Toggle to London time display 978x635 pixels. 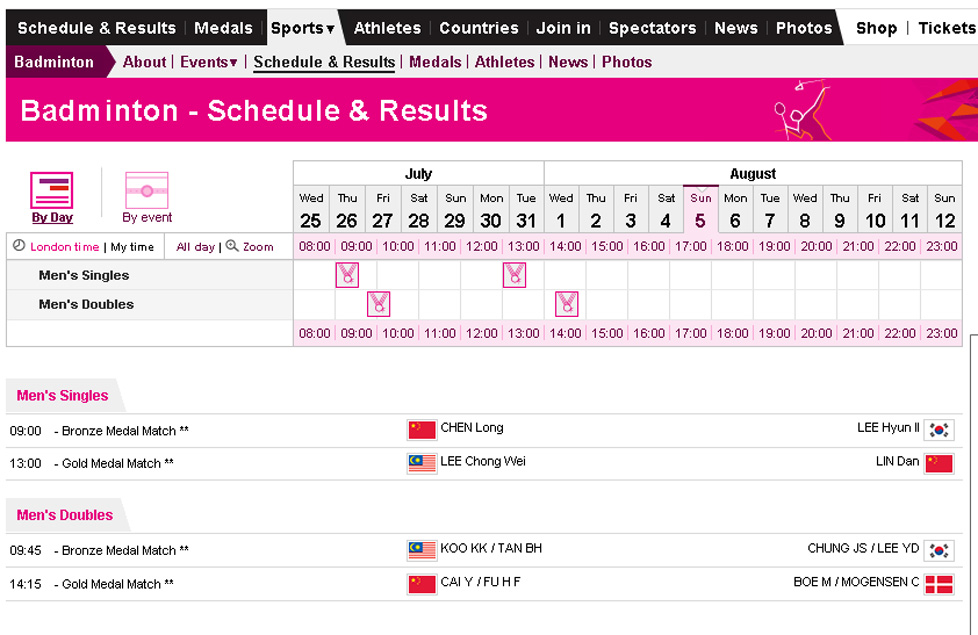coord(64,247)
